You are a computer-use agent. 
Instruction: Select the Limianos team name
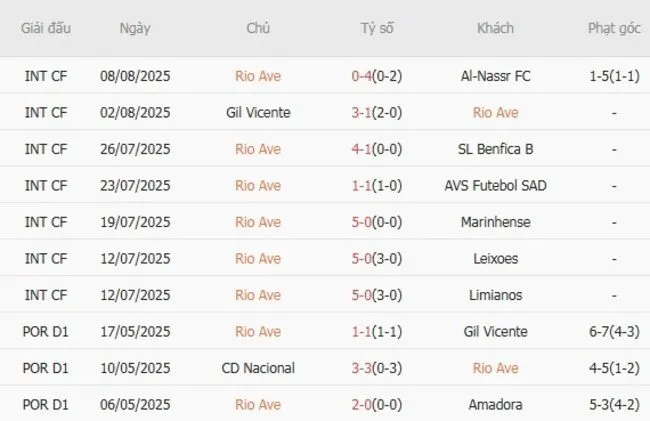pos(495,295)
